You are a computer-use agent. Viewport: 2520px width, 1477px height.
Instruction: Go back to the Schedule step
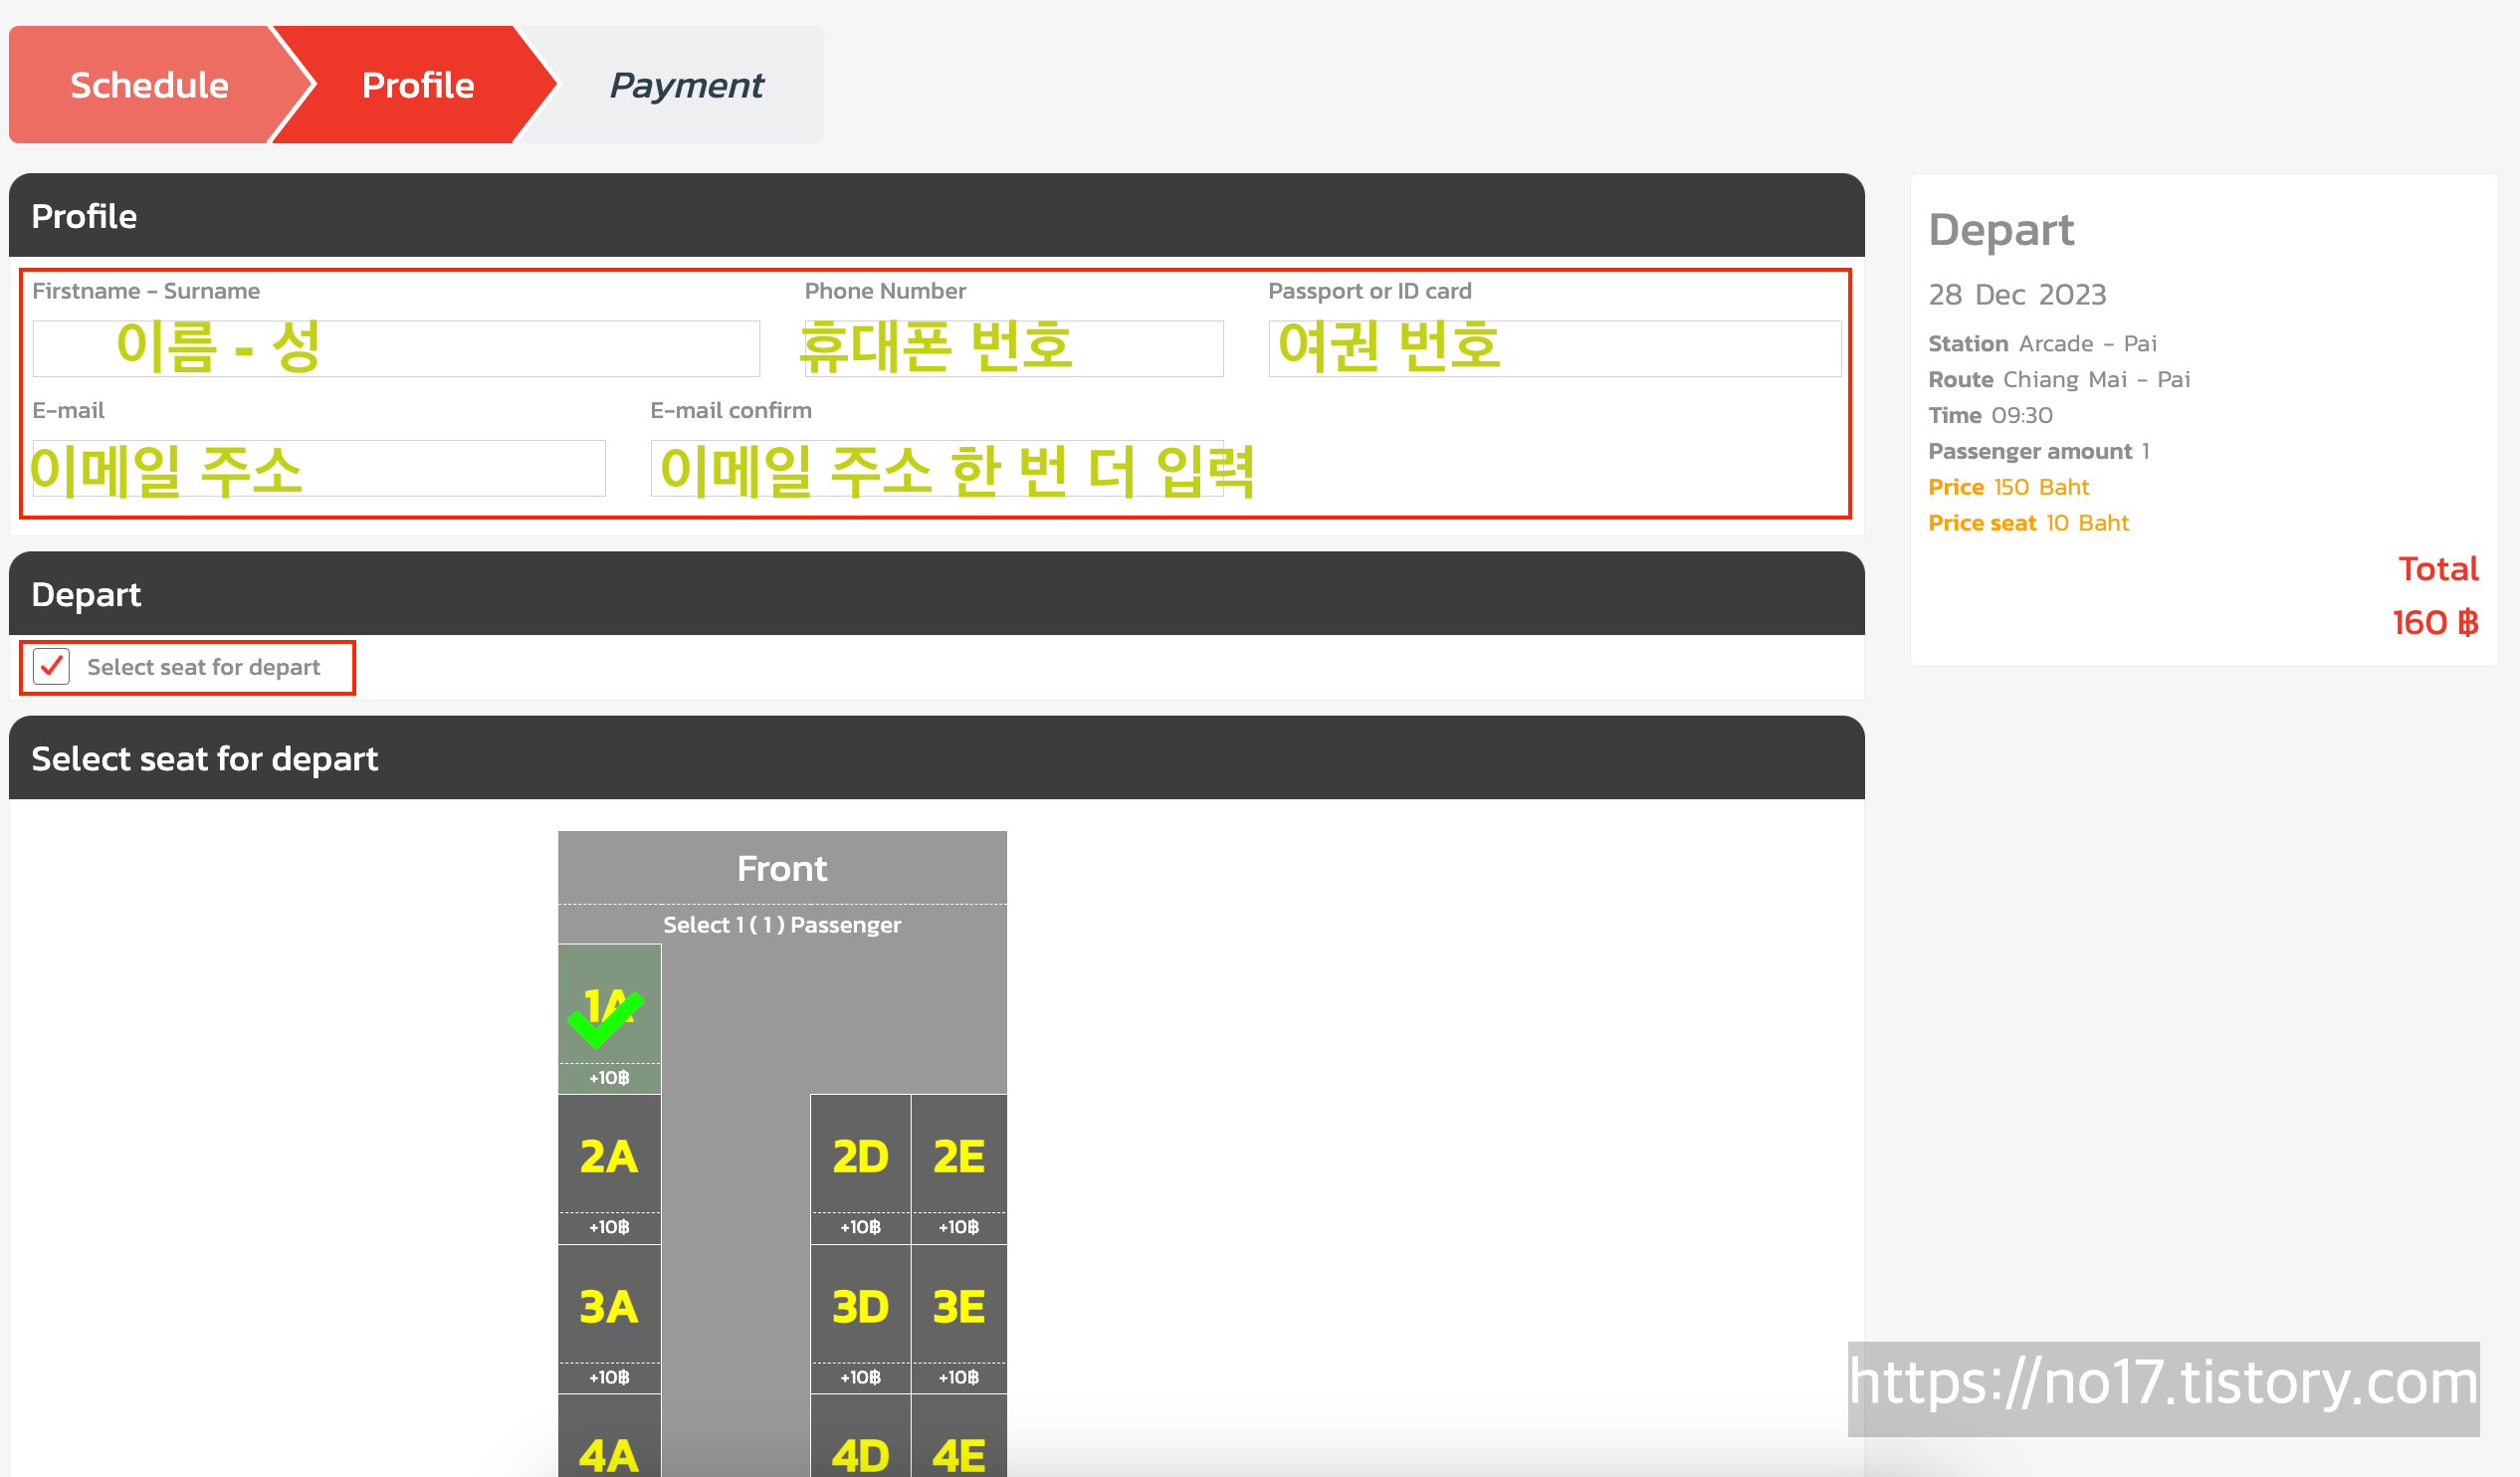pos(150,85)
